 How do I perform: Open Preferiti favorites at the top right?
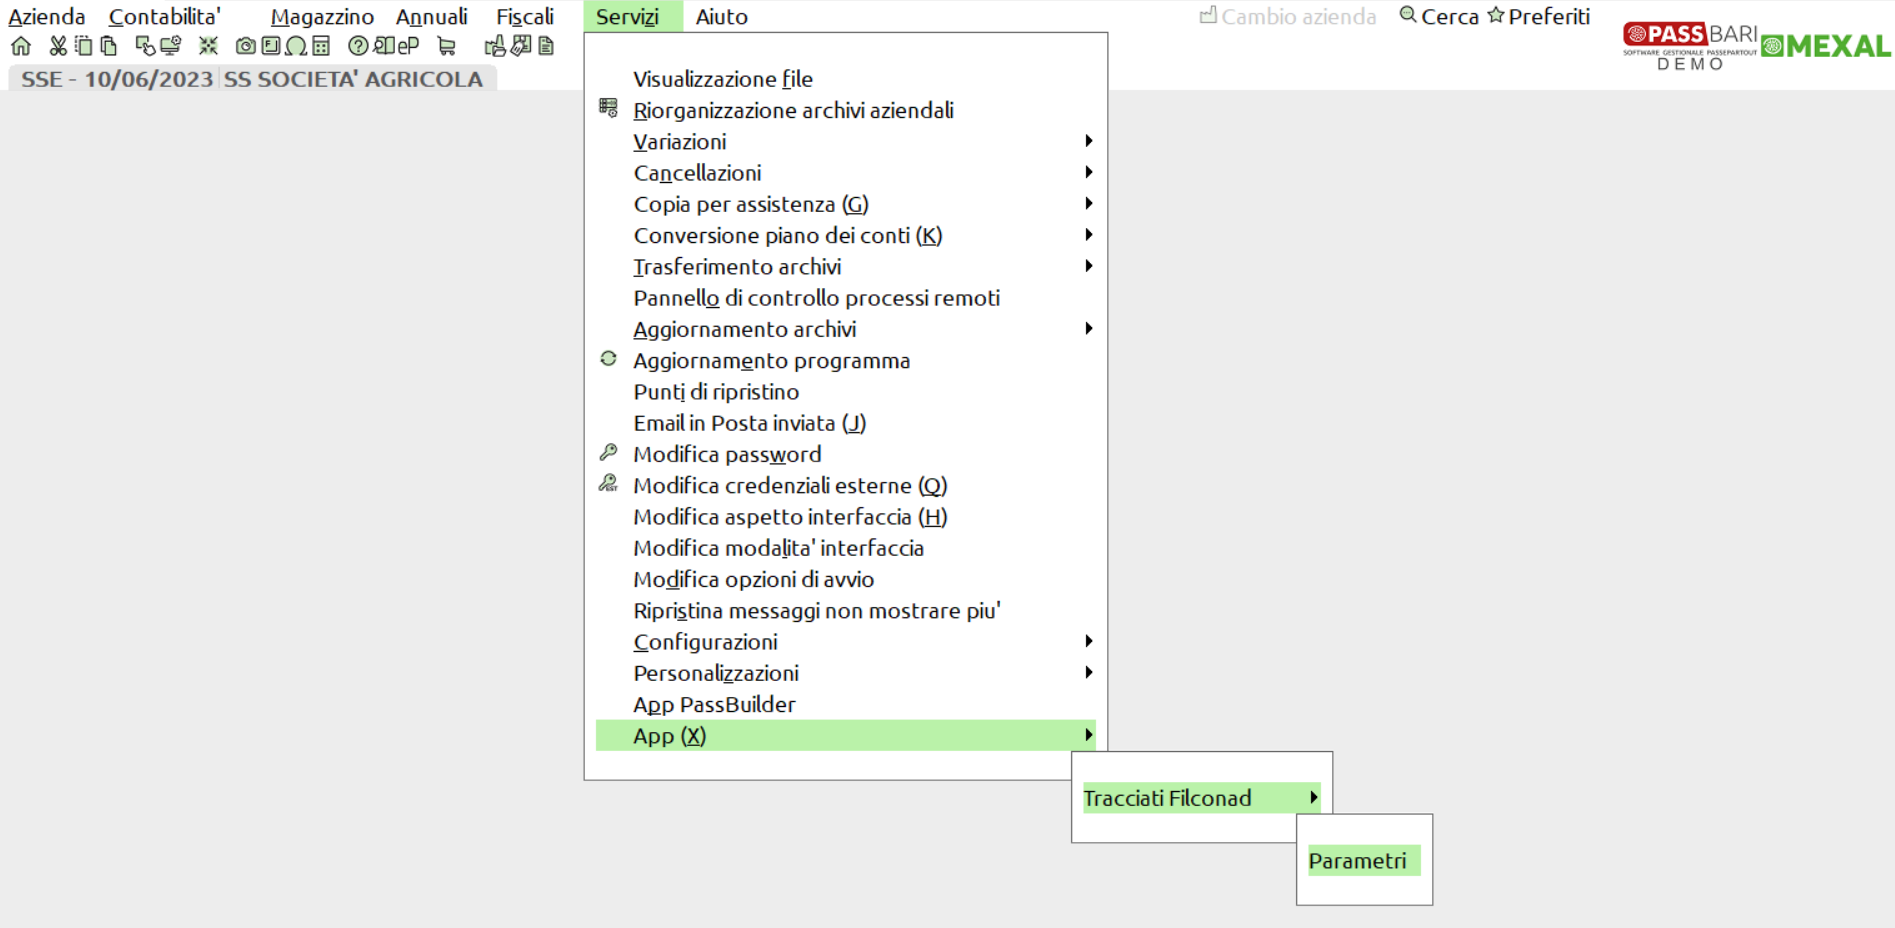coord(1539,17)
